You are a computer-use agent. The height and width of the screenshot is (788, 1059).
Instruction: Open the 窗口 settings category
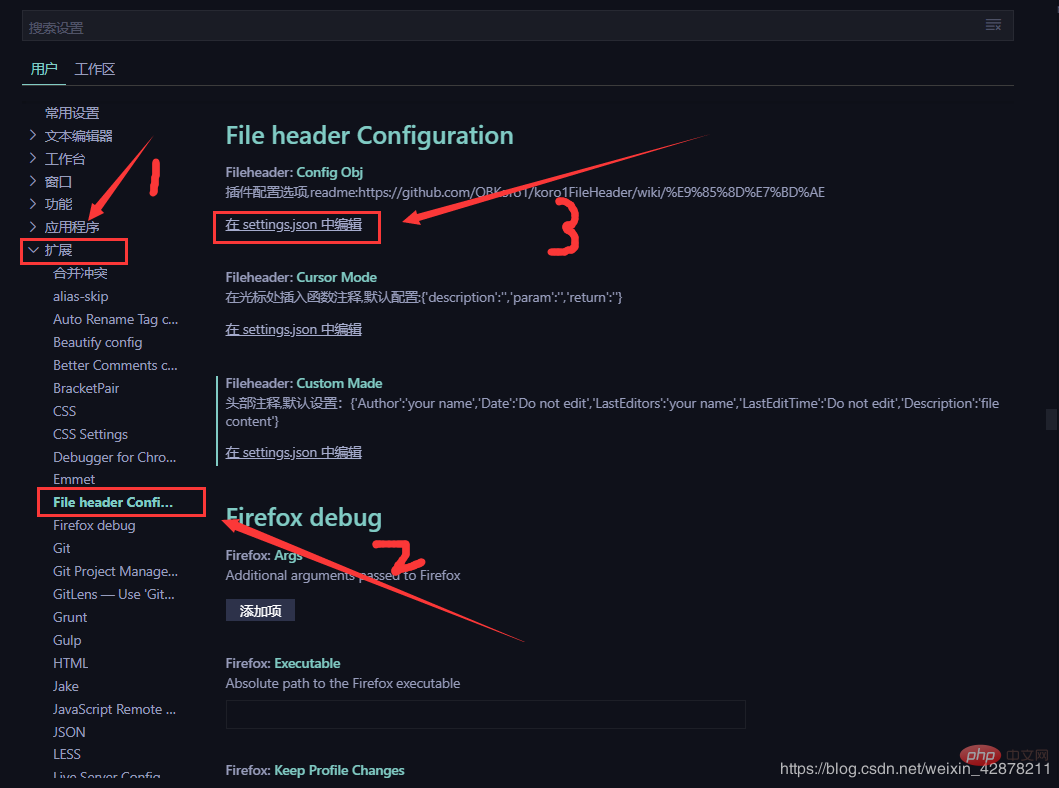coord(58,181)
